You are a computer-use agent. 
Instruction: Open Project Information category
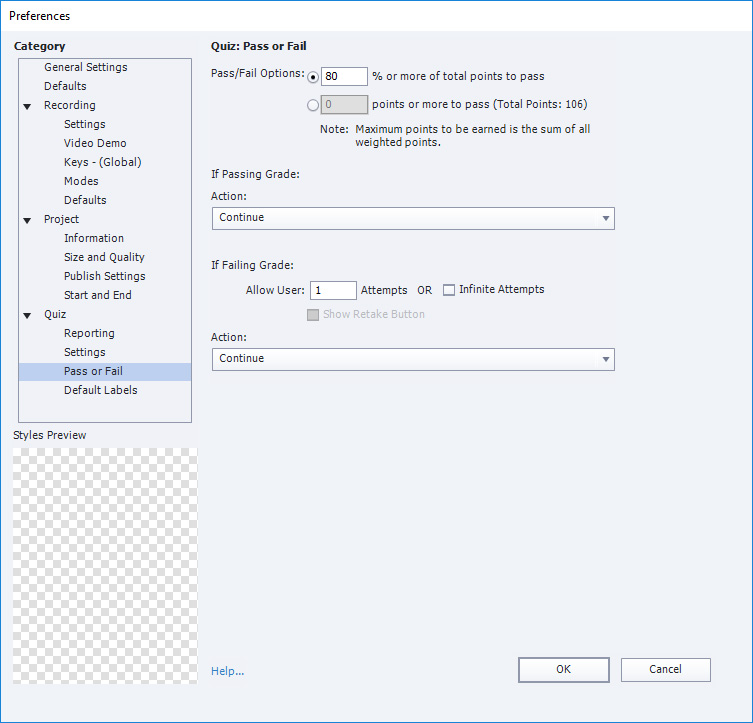[94, 238]
